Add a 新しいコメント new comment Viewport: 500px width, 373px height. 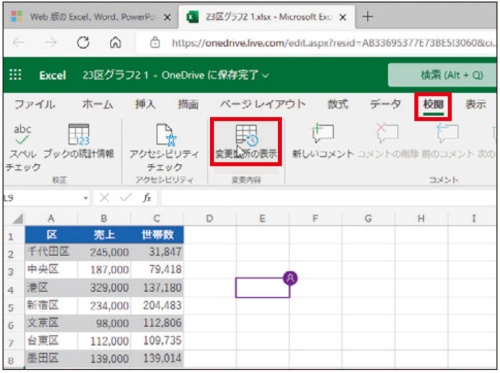click(x=323, y=141)
